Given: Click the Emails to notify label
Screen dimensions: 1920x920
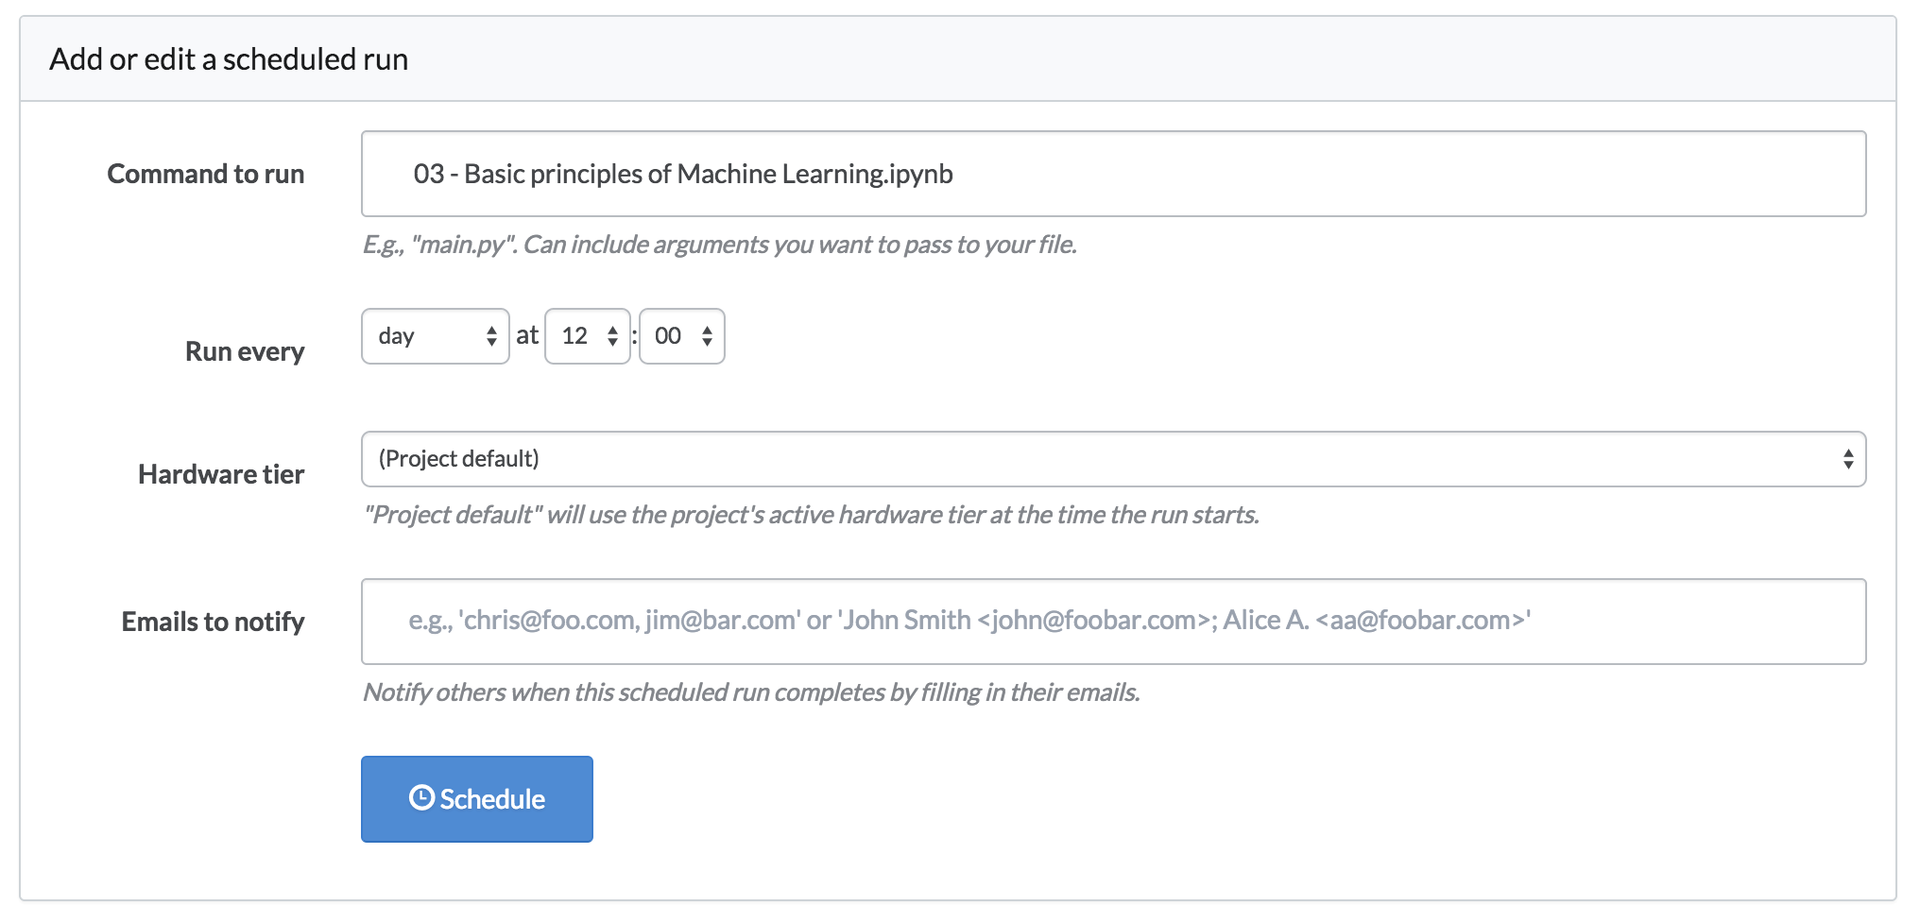Looking at the screenshot, I should [x=212, y=621].
